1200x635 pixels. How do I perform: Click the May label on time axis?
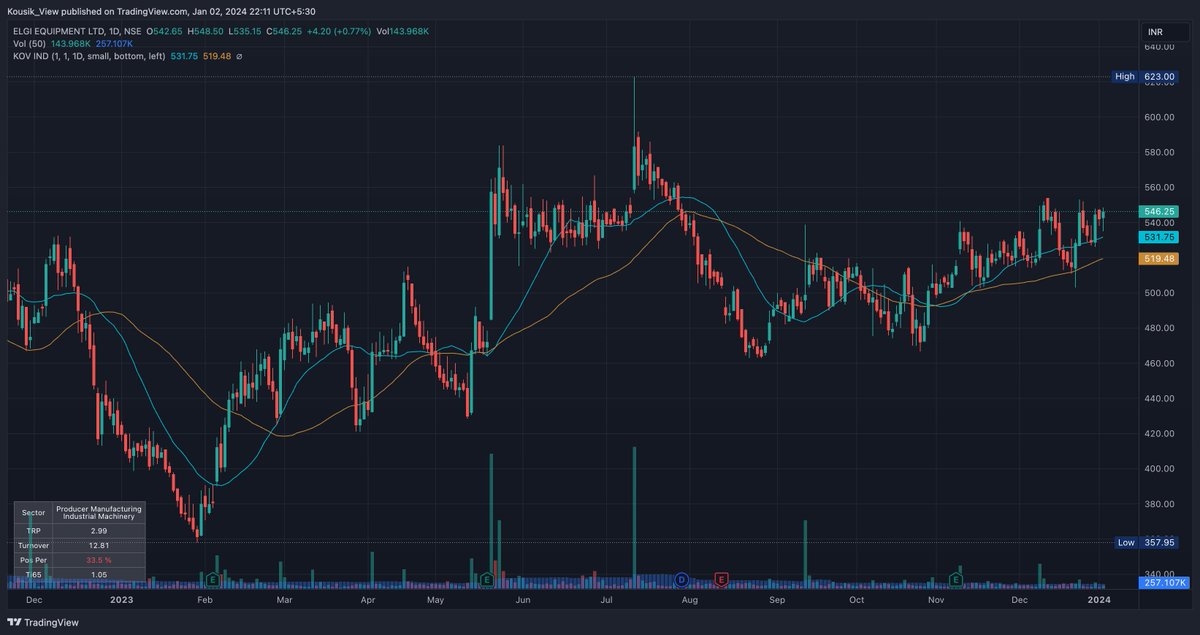click(x=435, y=600)
